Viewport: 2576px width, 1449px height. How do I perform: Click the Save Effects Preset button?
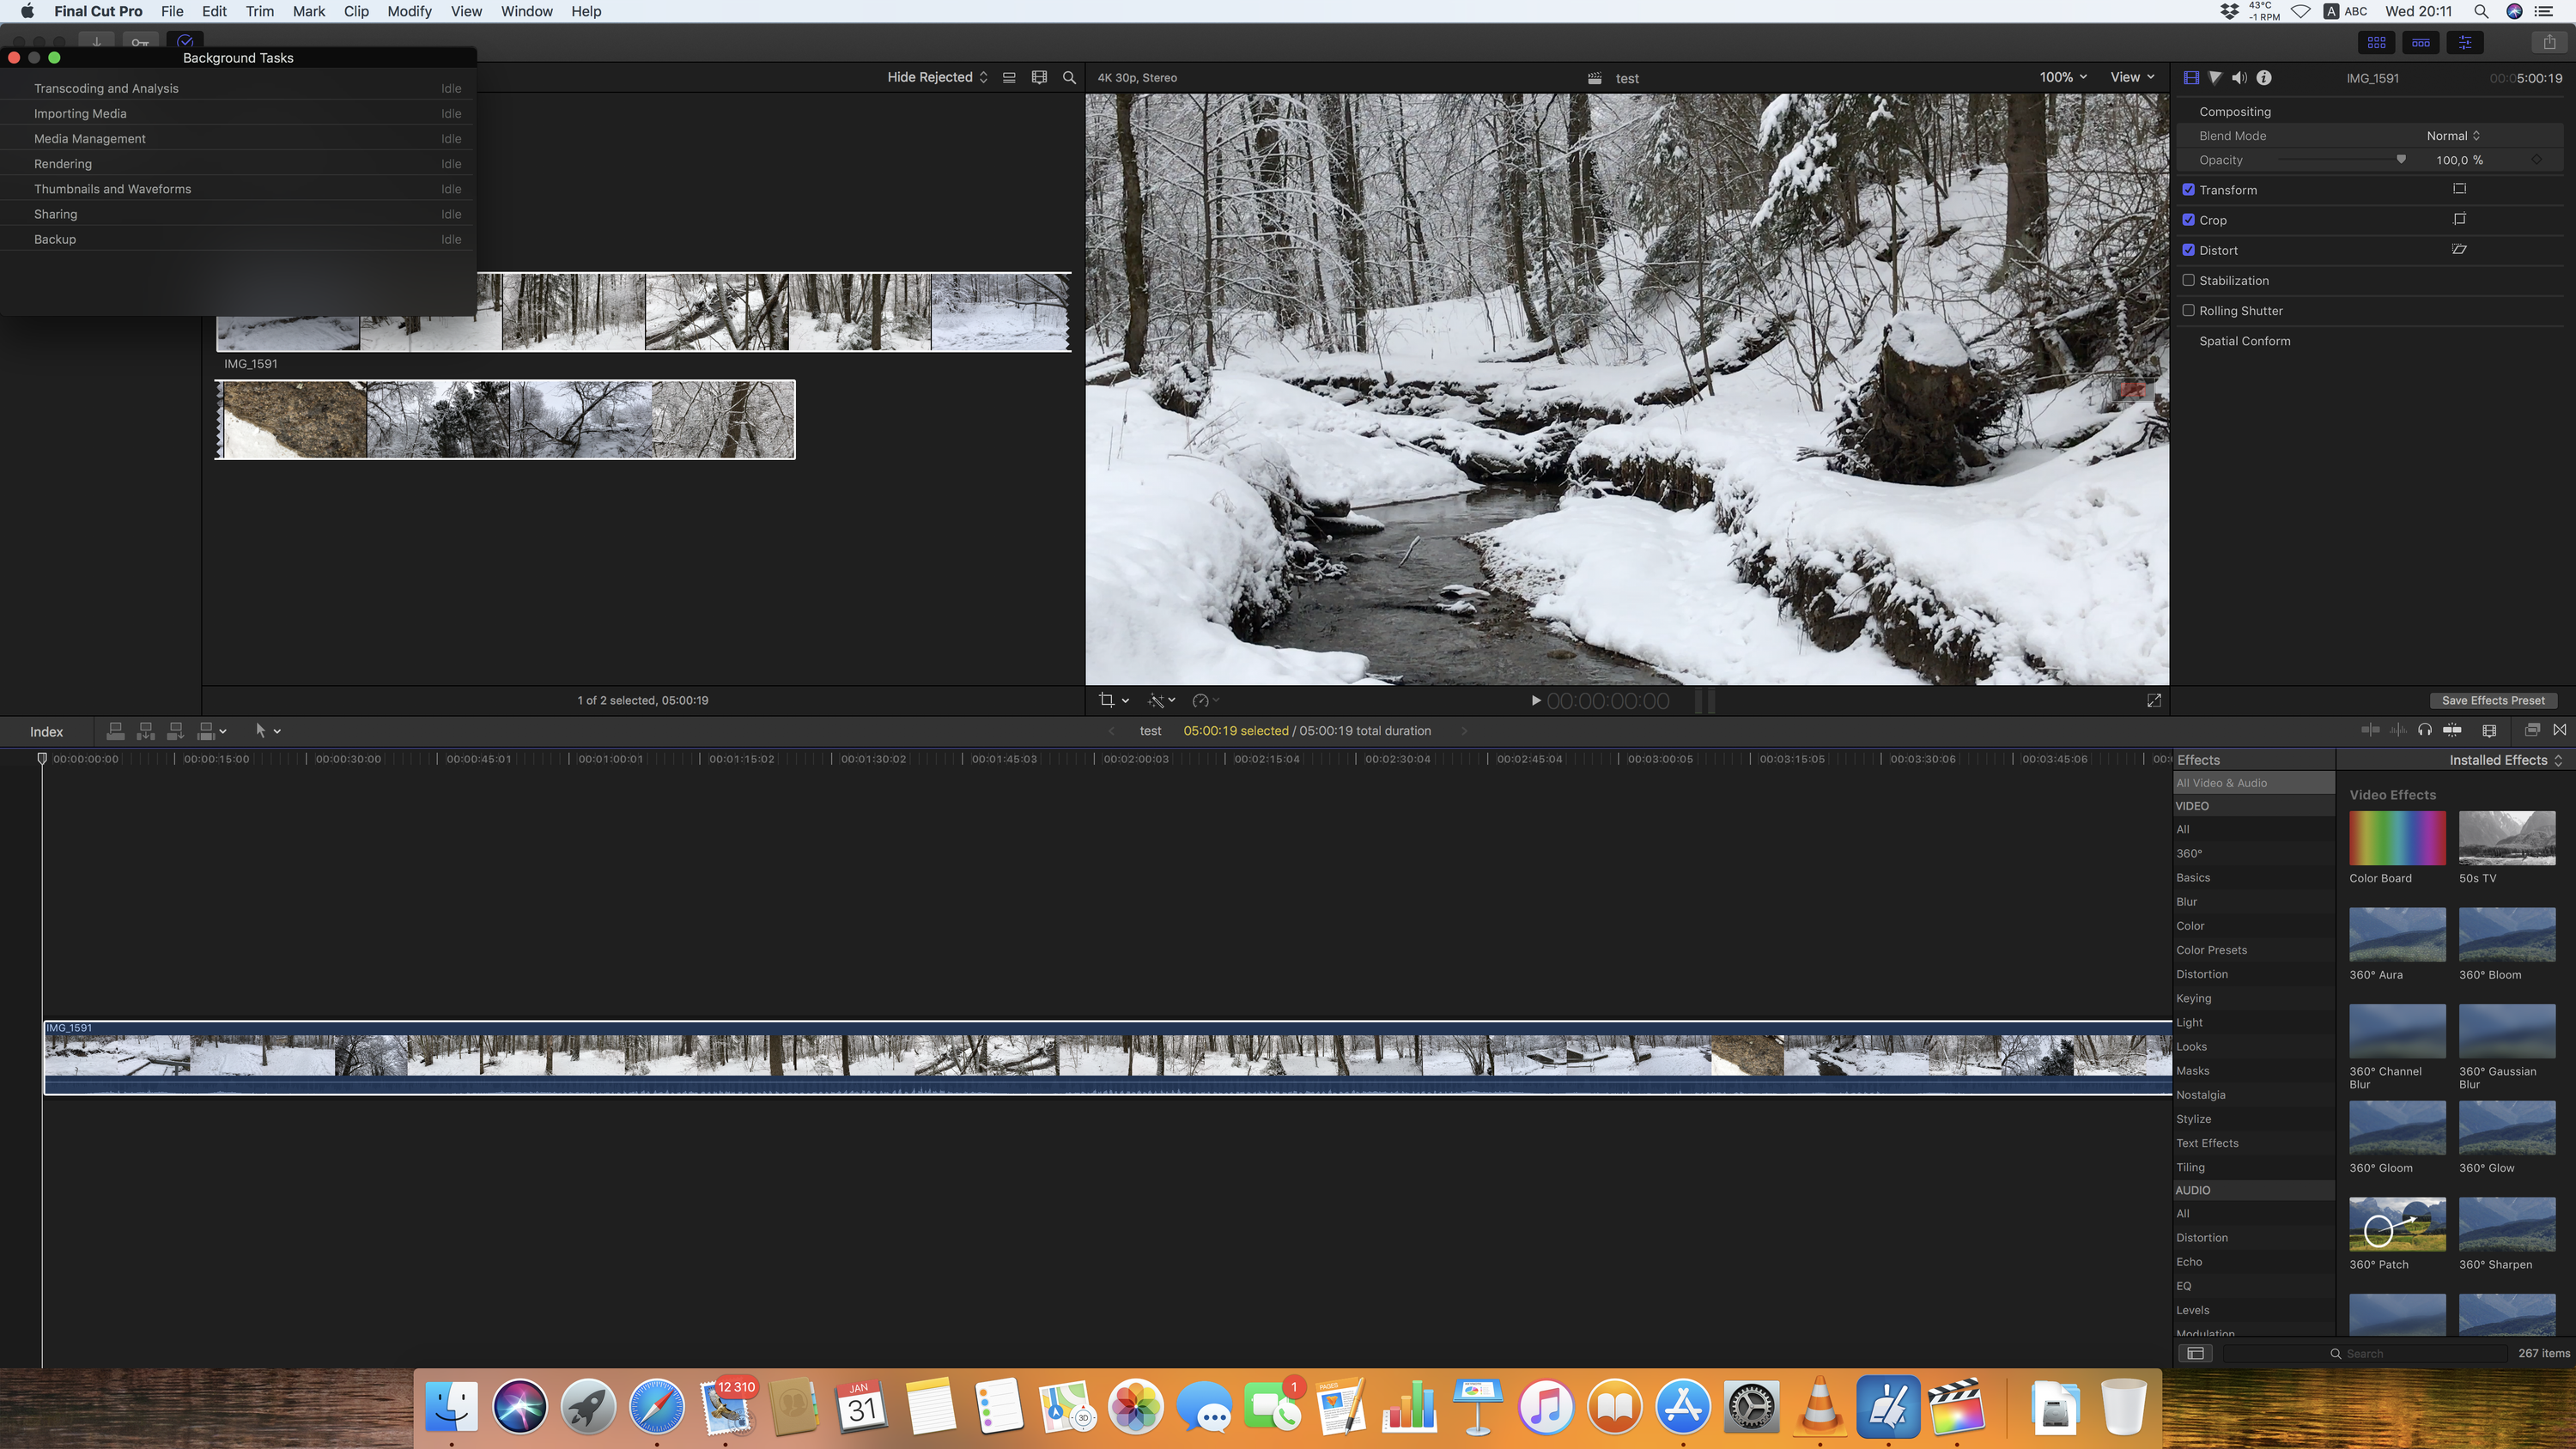tap(2492, 700)
